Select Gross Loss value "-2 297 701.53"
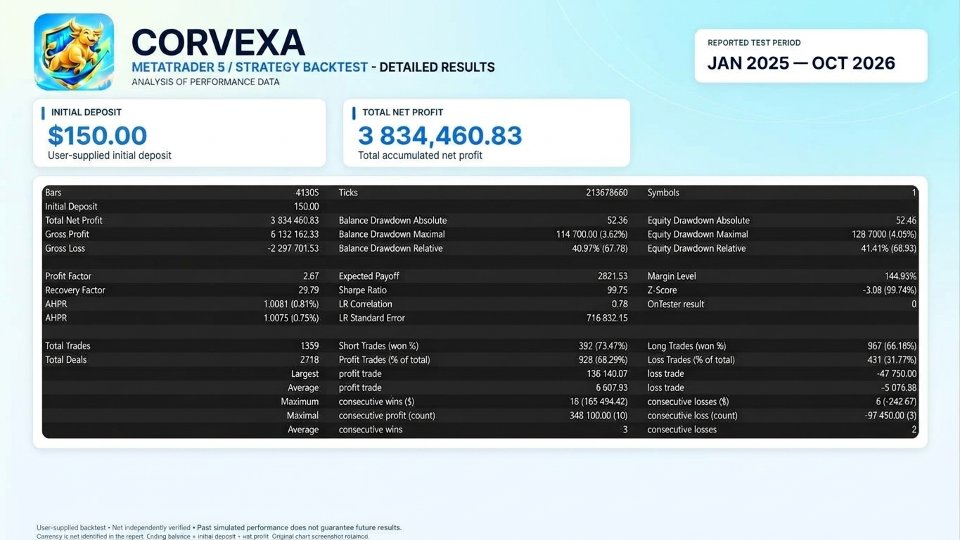The height and width of the screenshot is (540, 960). 293,249
